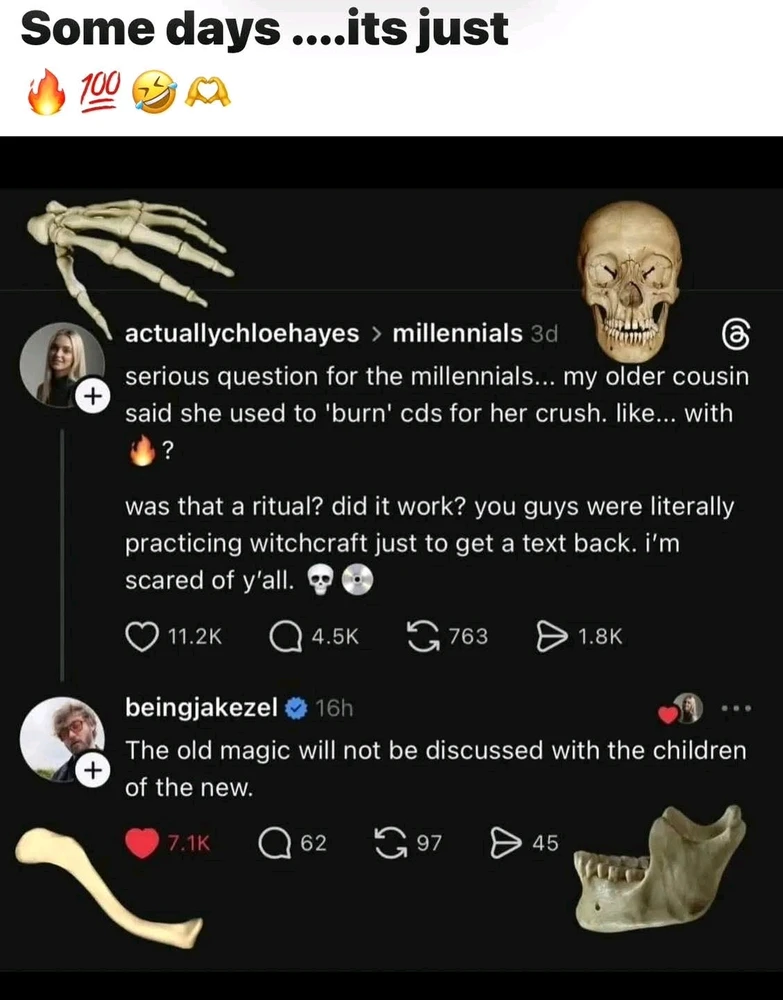Like the actuallychloehayes post

coord(141,636)
